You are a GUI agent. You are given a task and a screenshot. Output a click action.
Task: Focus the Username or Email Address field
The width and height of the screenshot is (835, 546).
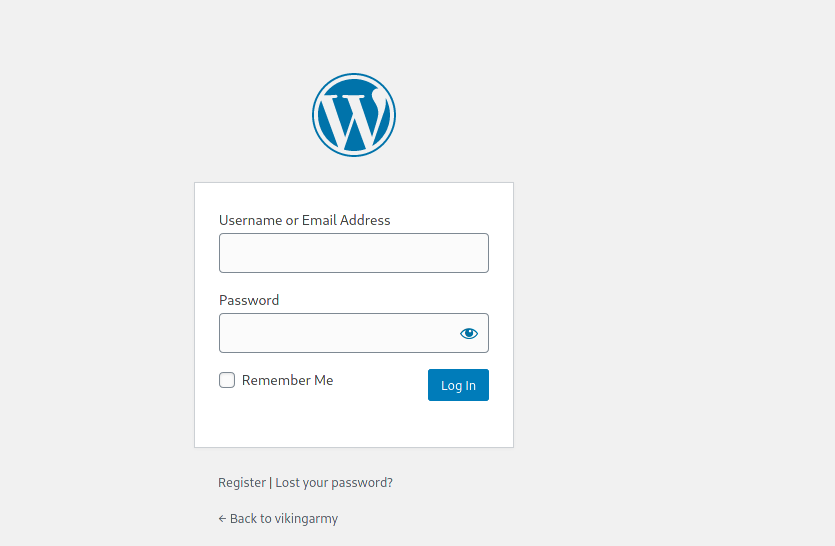(x=353, y=253)
